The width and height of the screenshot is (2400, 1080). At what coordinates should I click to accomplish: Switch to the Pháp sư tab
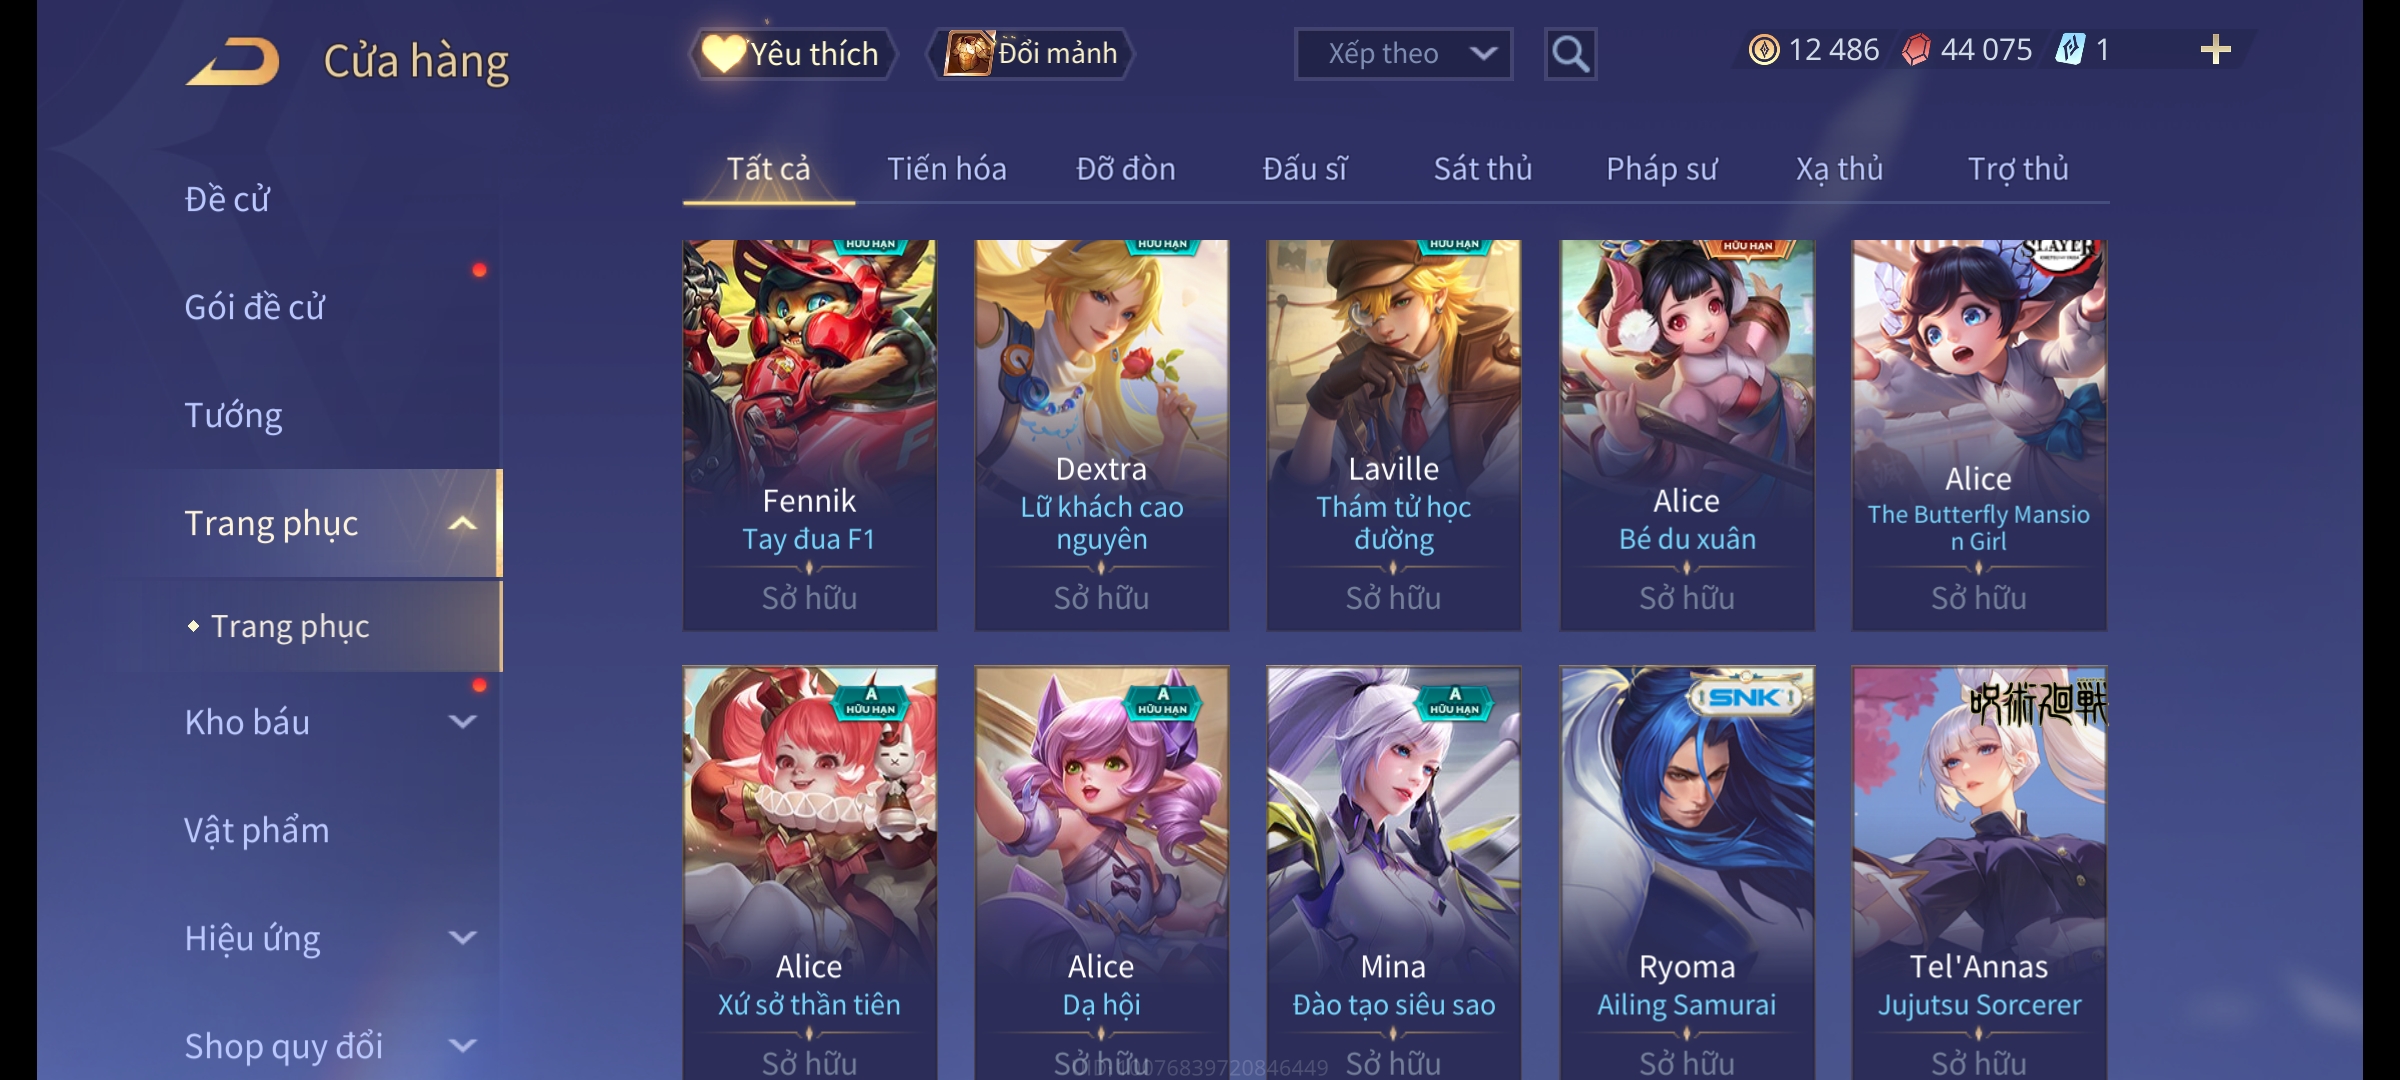coord(1661,169)
